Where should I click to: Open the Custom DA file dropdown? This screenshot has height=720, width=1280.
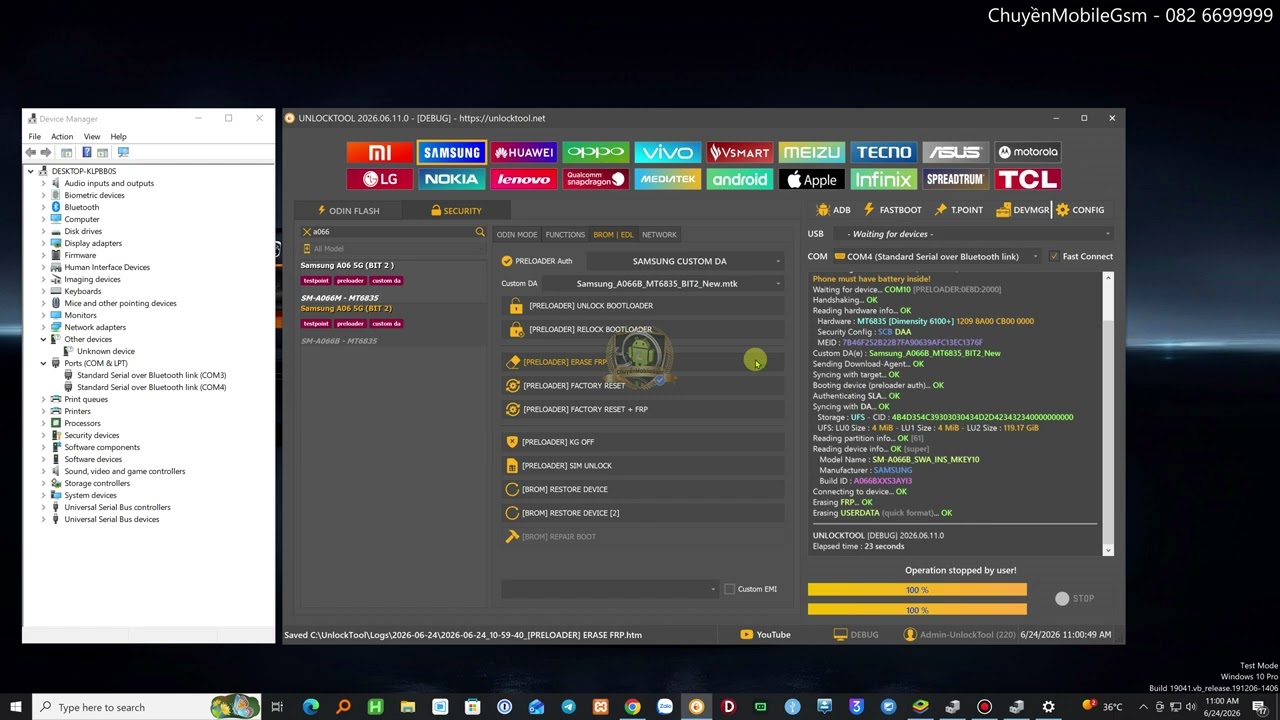coord(664,283)
